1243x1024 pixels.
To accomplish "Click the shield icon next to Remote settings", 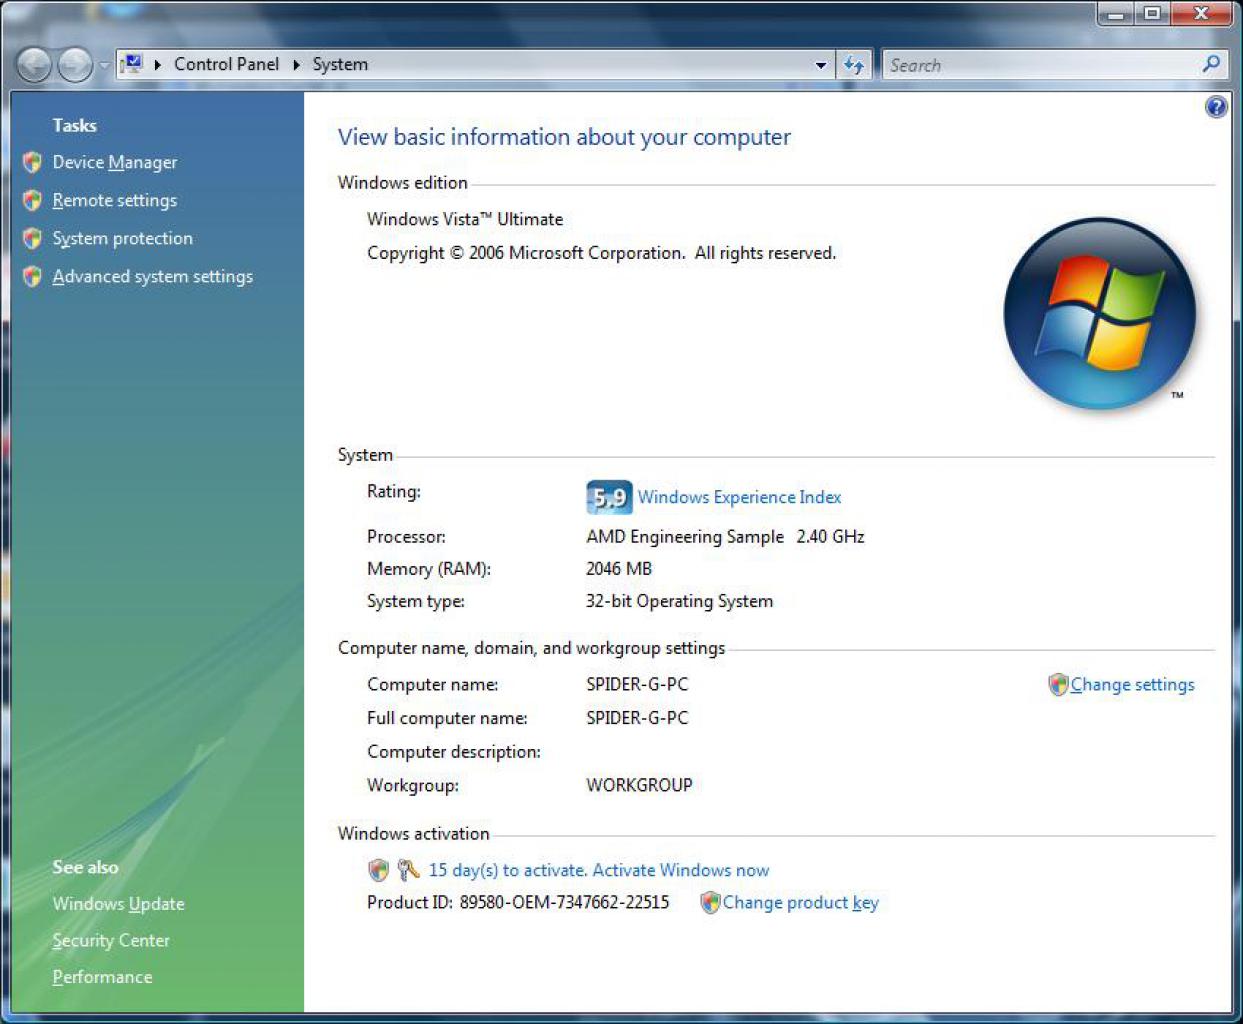I will click(x=32, y=200).
